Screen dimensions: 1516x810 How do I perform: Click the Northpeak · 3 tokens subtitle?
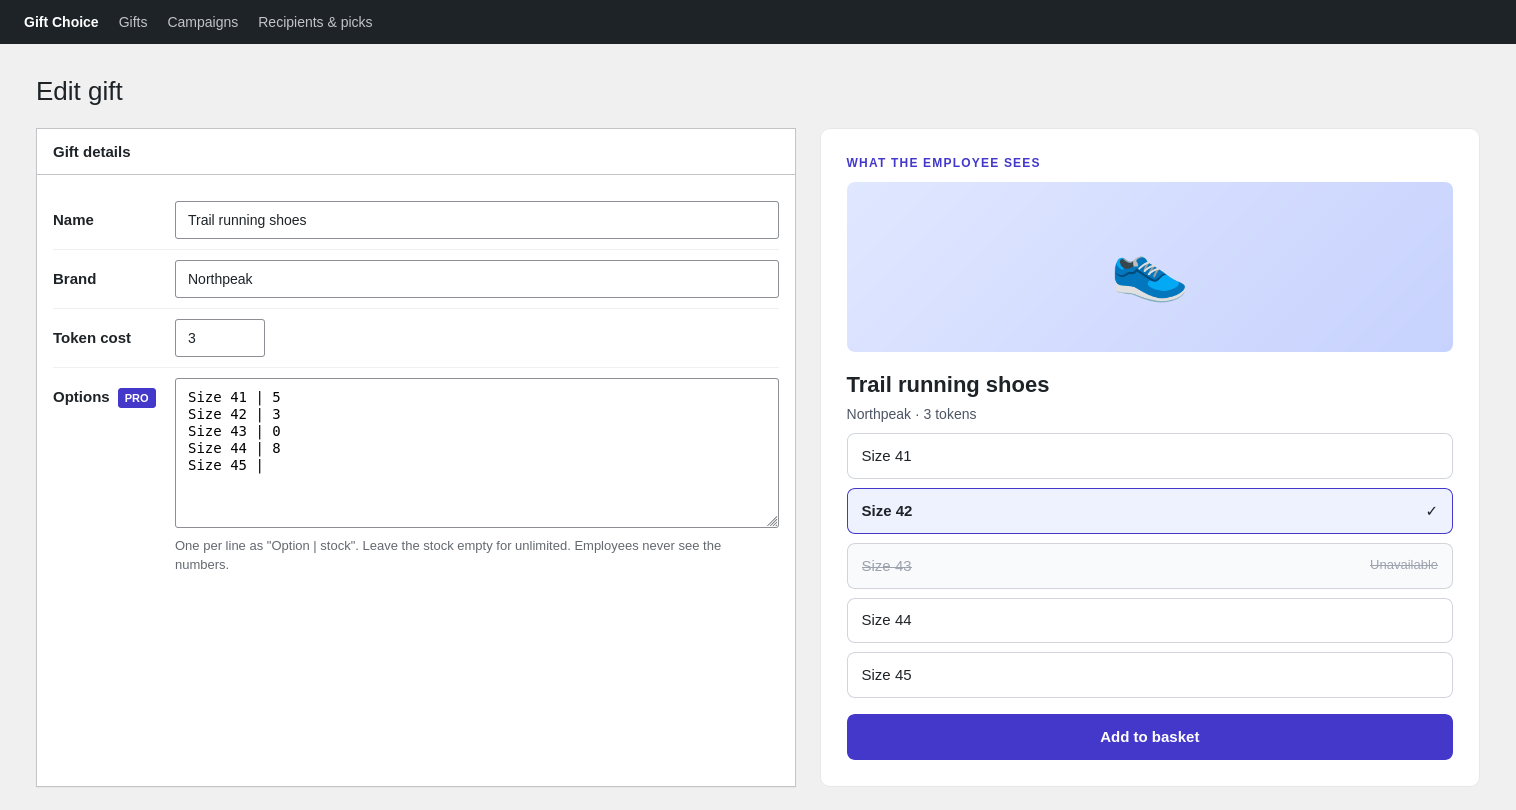tap(911, 414)
